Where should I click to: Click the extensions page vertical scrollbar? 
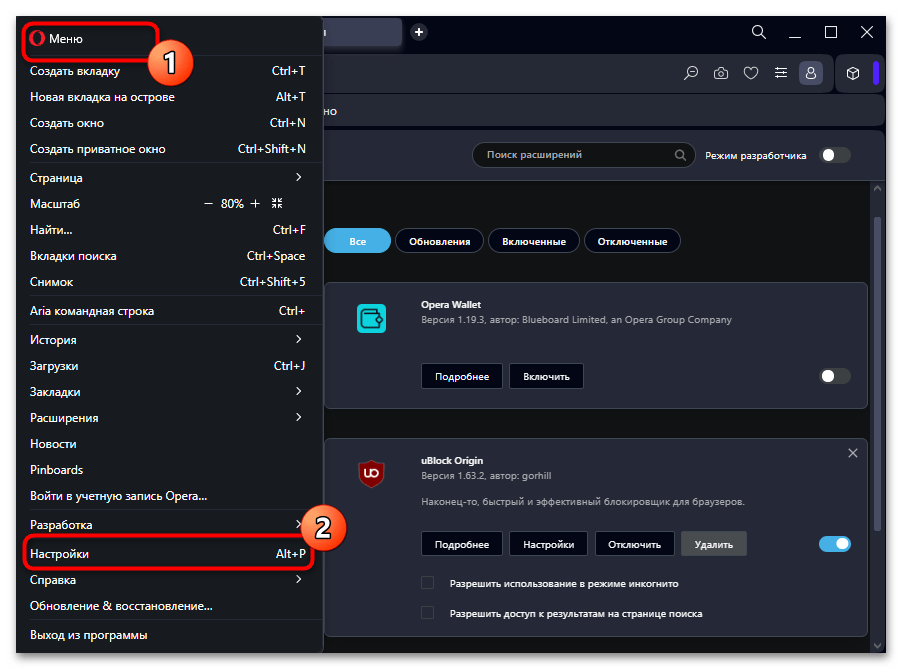coord(877,374)
